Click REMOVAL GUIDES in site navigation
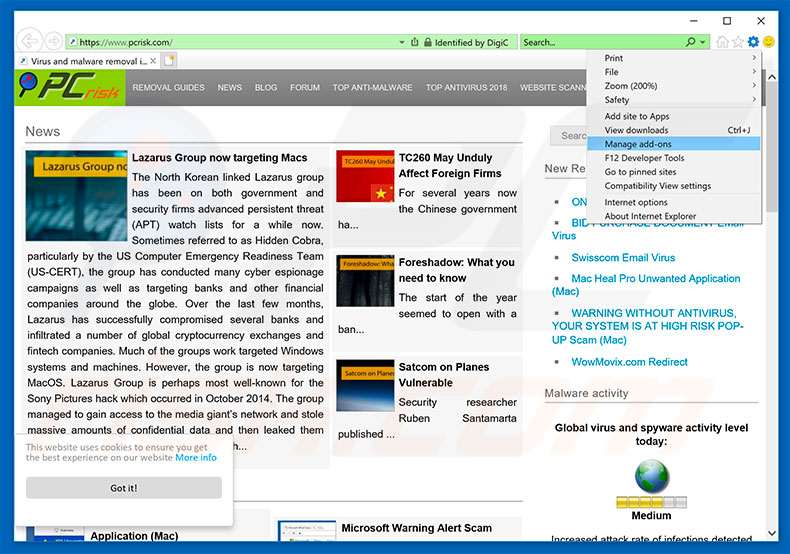The height and width of the screenshot is (554, 790). pyautogui.click(x=168, y=87)
